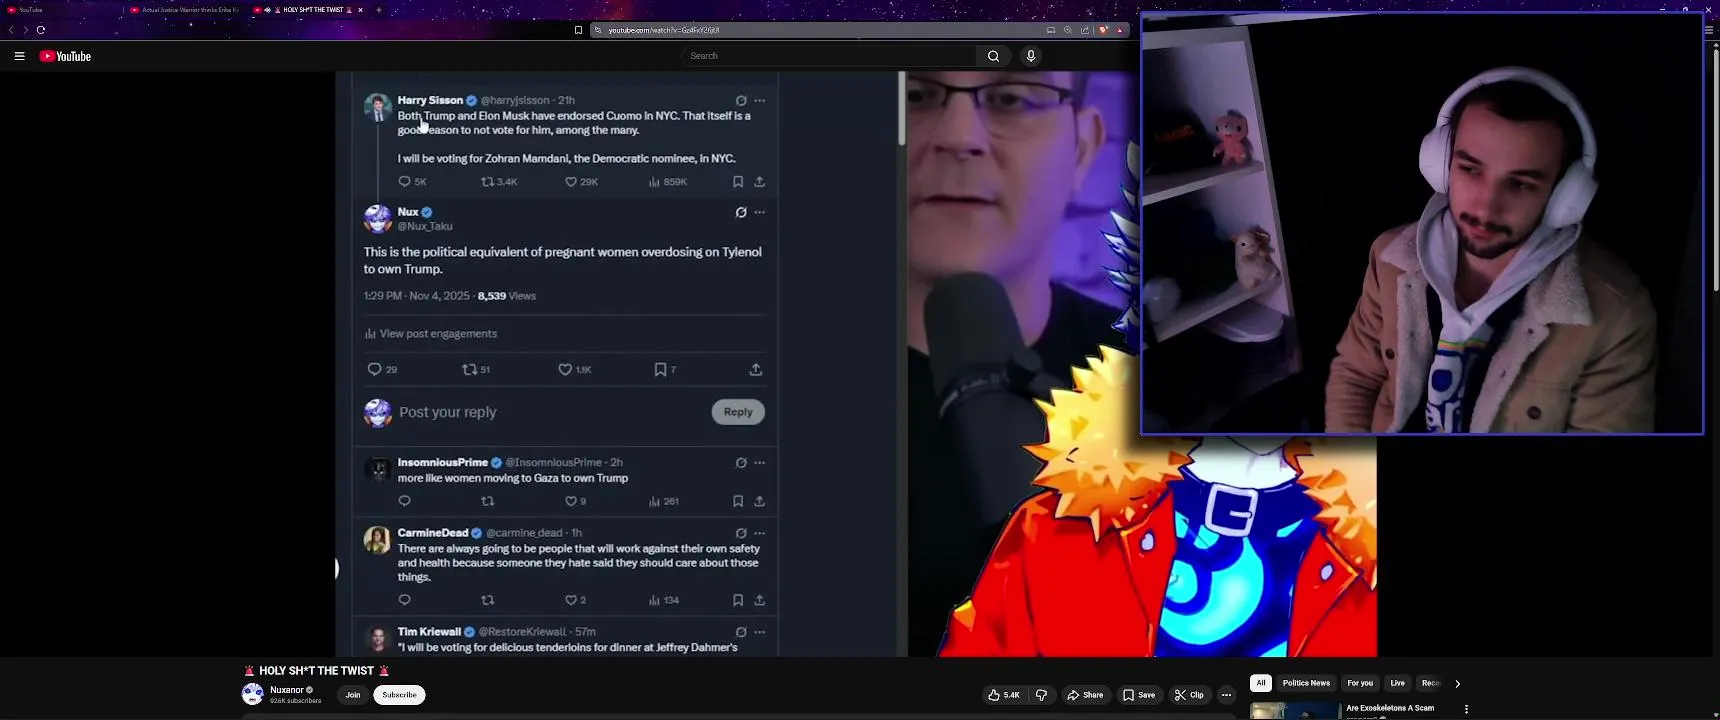The image size is (1720, 720).
Task: Click the scrollbar beside the tweet thread
Action: click(901, 108)
